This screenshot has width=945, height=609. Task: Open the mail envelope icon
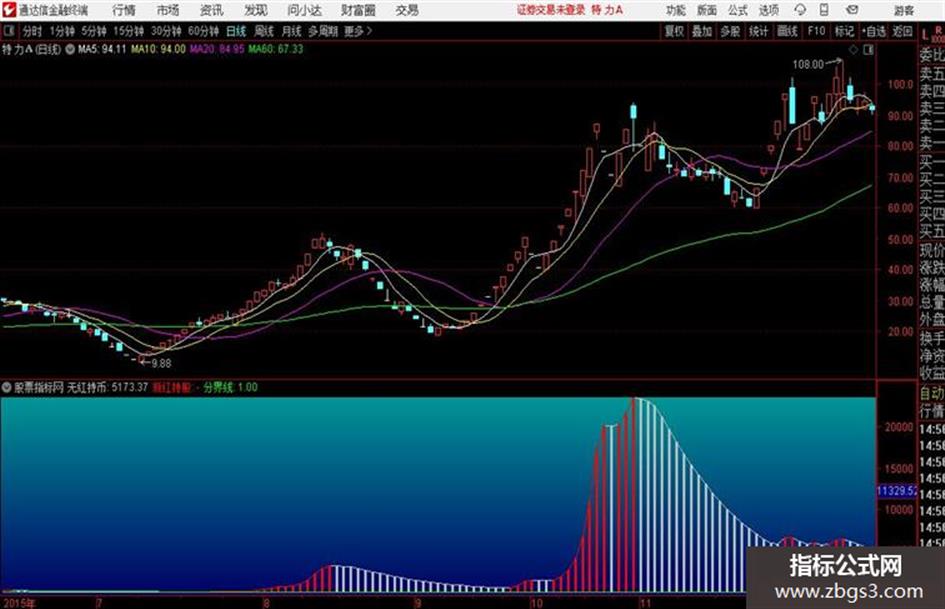pyautogui.click(x=852, y=10)
